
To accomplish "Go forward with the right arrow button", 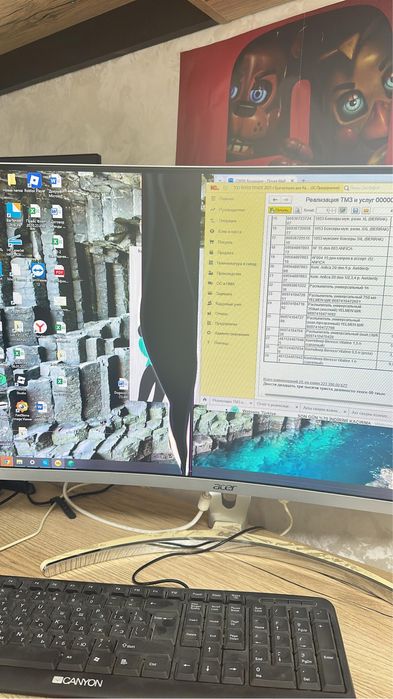I will coord(287,199).
